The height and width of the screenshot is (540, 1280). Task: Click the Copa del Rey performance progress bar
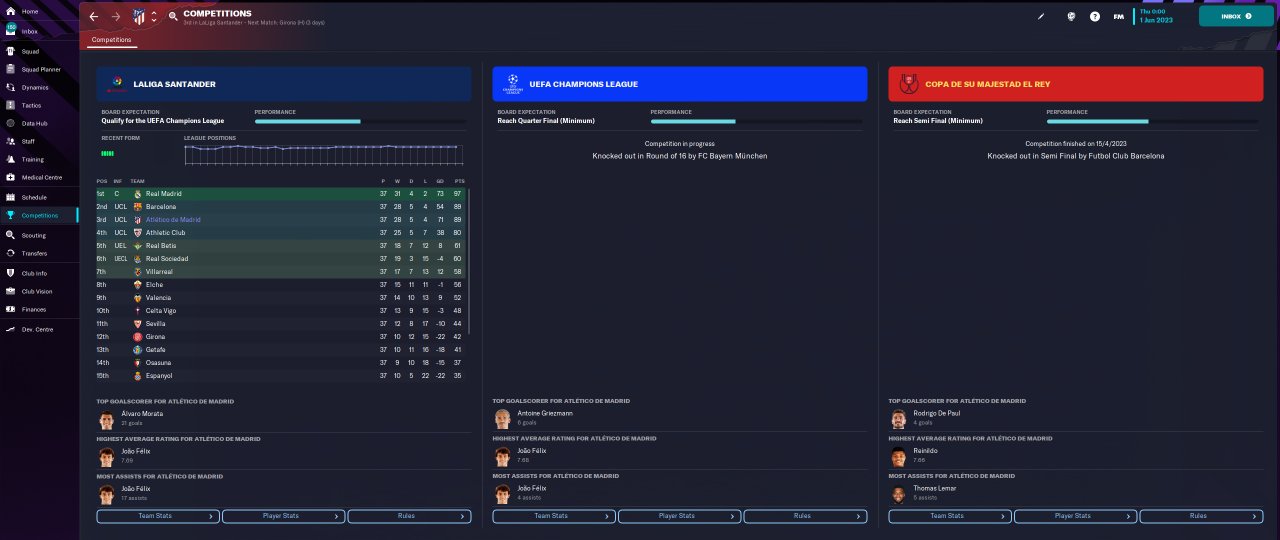(x=1151, y=121)
